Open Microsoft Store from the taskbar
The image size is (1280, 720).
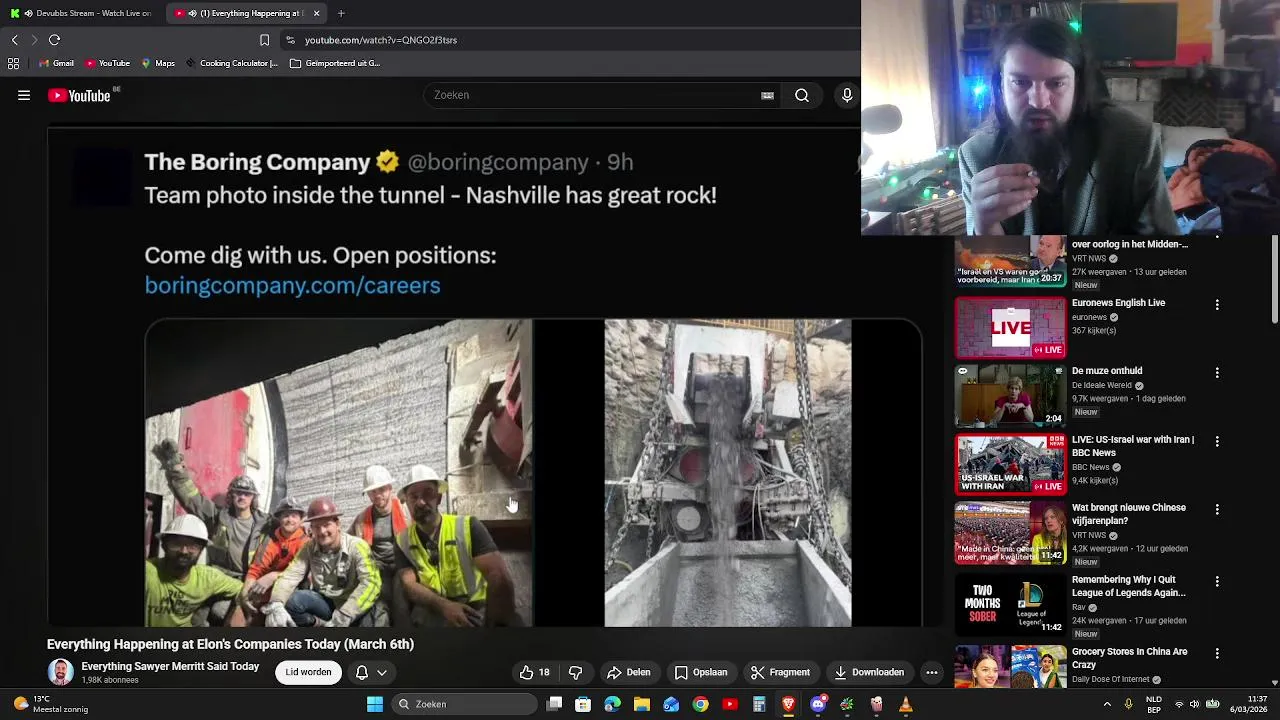[x=583, y=704]
